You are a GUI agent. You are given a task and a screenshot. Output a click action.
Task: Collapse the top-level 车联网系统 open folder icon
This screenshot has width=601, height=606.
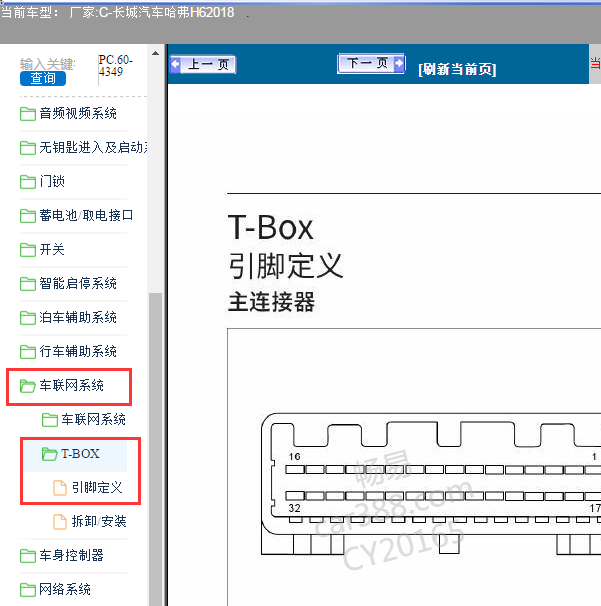tap(28, 386)
